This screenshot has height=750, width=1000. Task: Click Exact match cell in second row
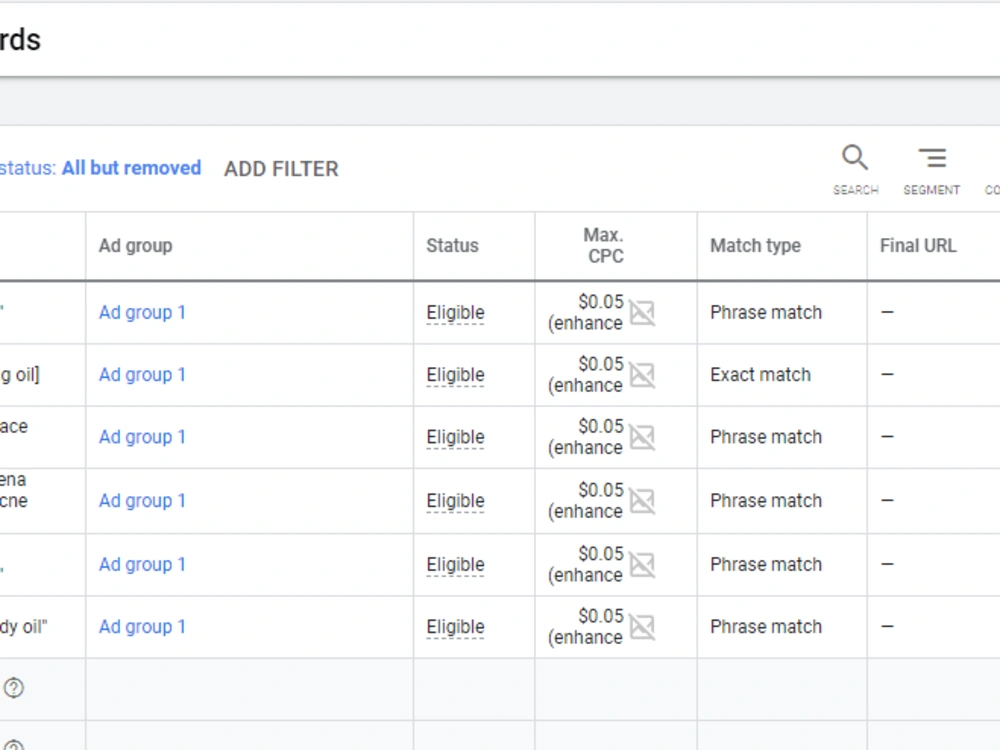(x=760, y=375)
